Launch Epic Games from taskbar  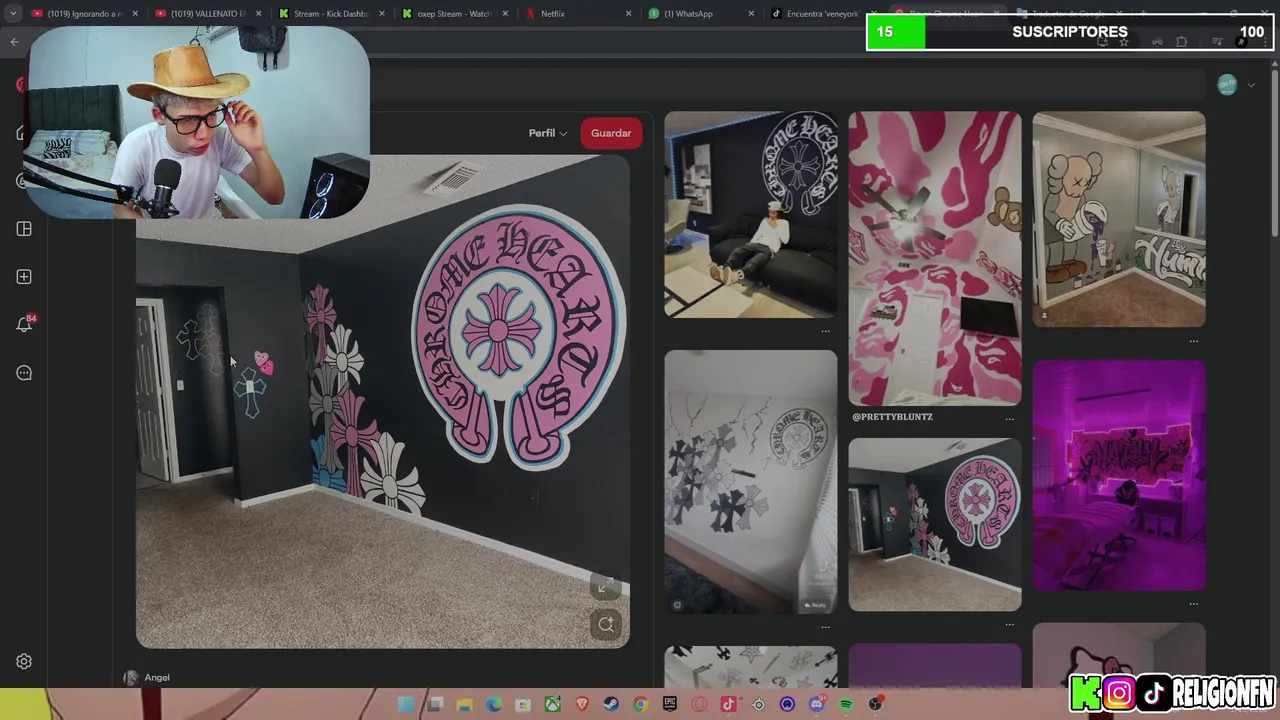click(x=670, y=704)
